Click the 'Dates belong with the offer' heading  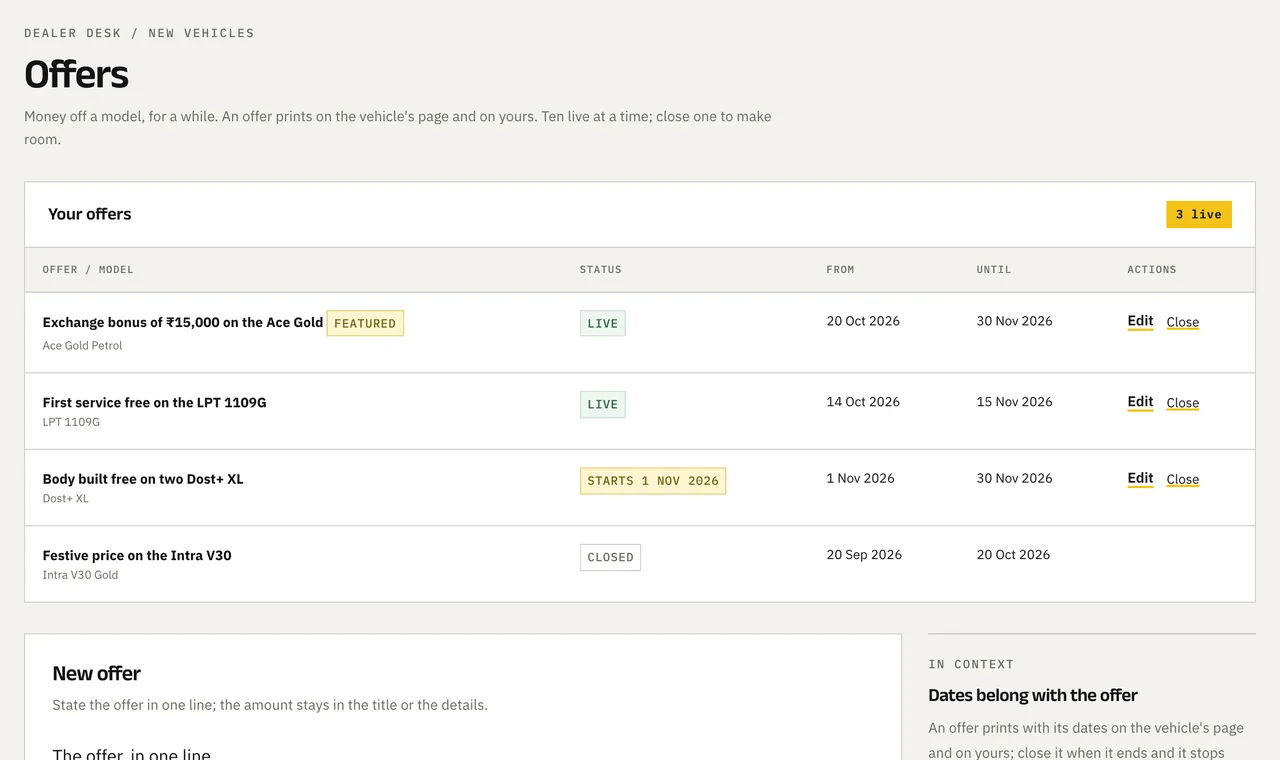(x=1033, y=695)
